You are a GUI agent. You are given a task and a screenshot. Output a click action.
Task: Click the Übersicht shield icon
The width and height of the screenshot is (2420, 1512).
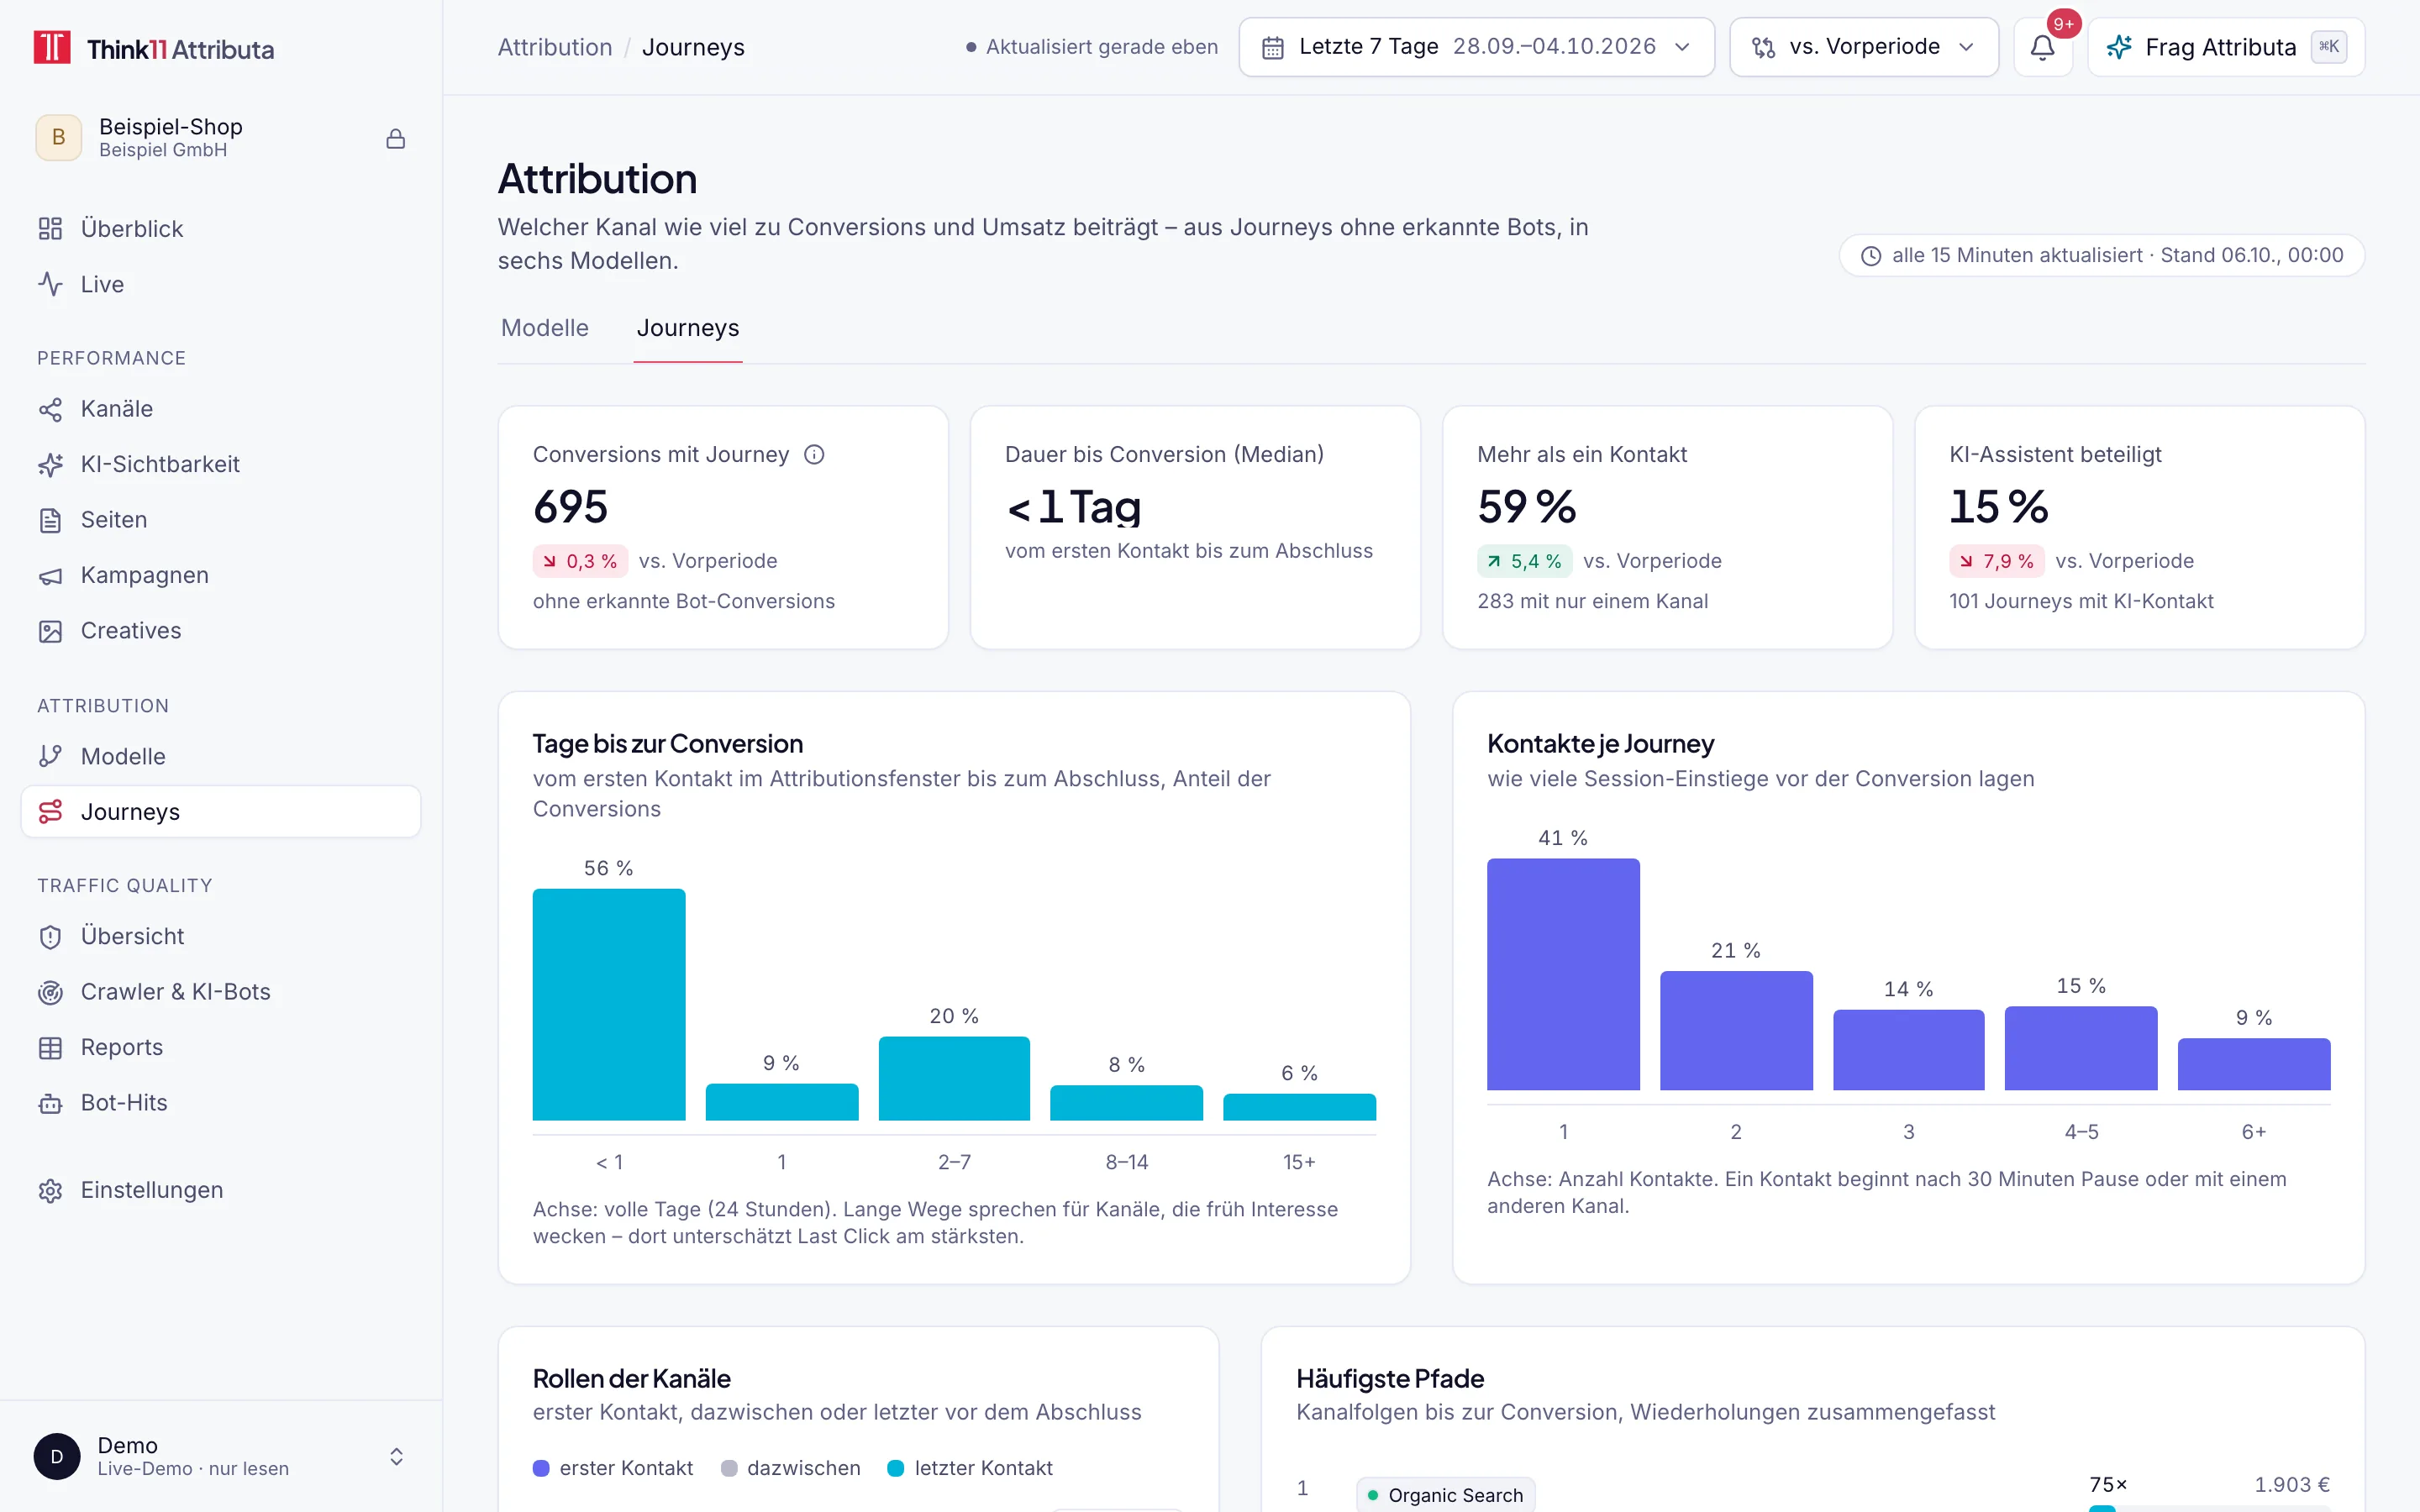pos(50,936)
